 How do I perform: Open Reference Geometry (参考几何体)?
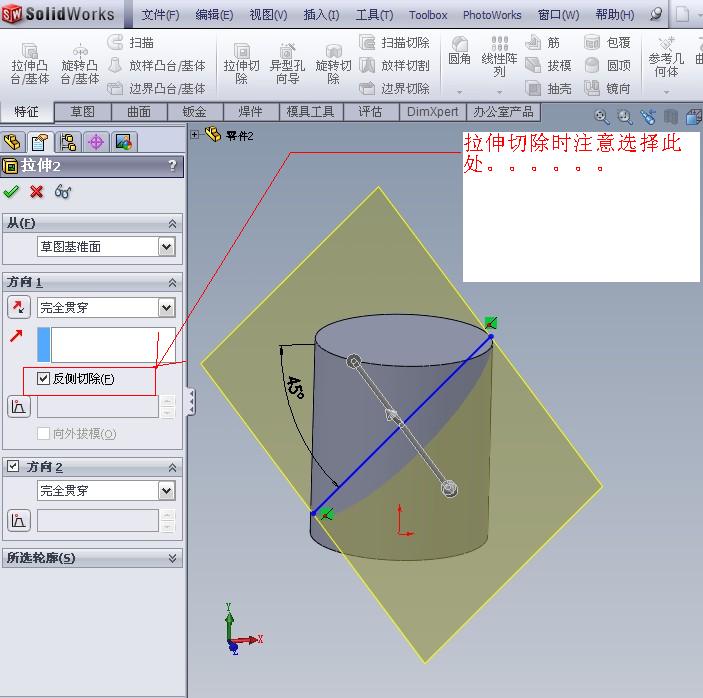pos(666,58)
